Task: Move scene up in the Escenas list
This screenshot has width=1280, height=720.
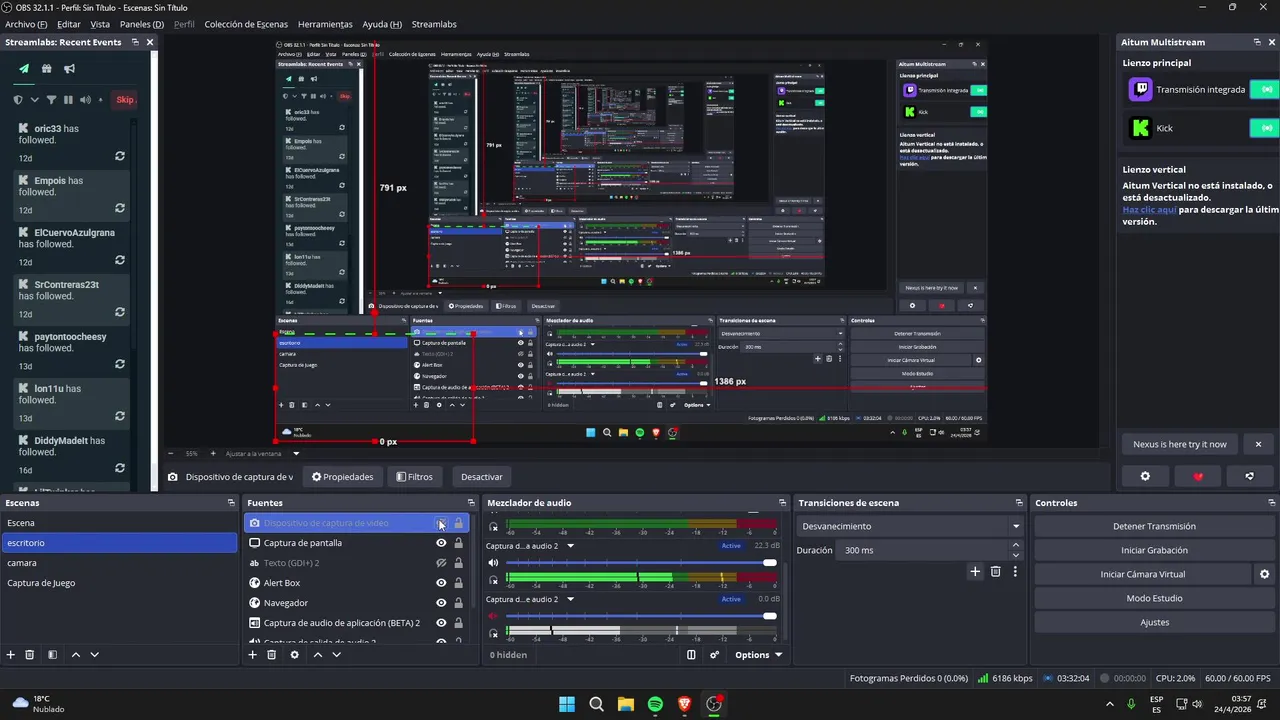Action: pos(76,655)
